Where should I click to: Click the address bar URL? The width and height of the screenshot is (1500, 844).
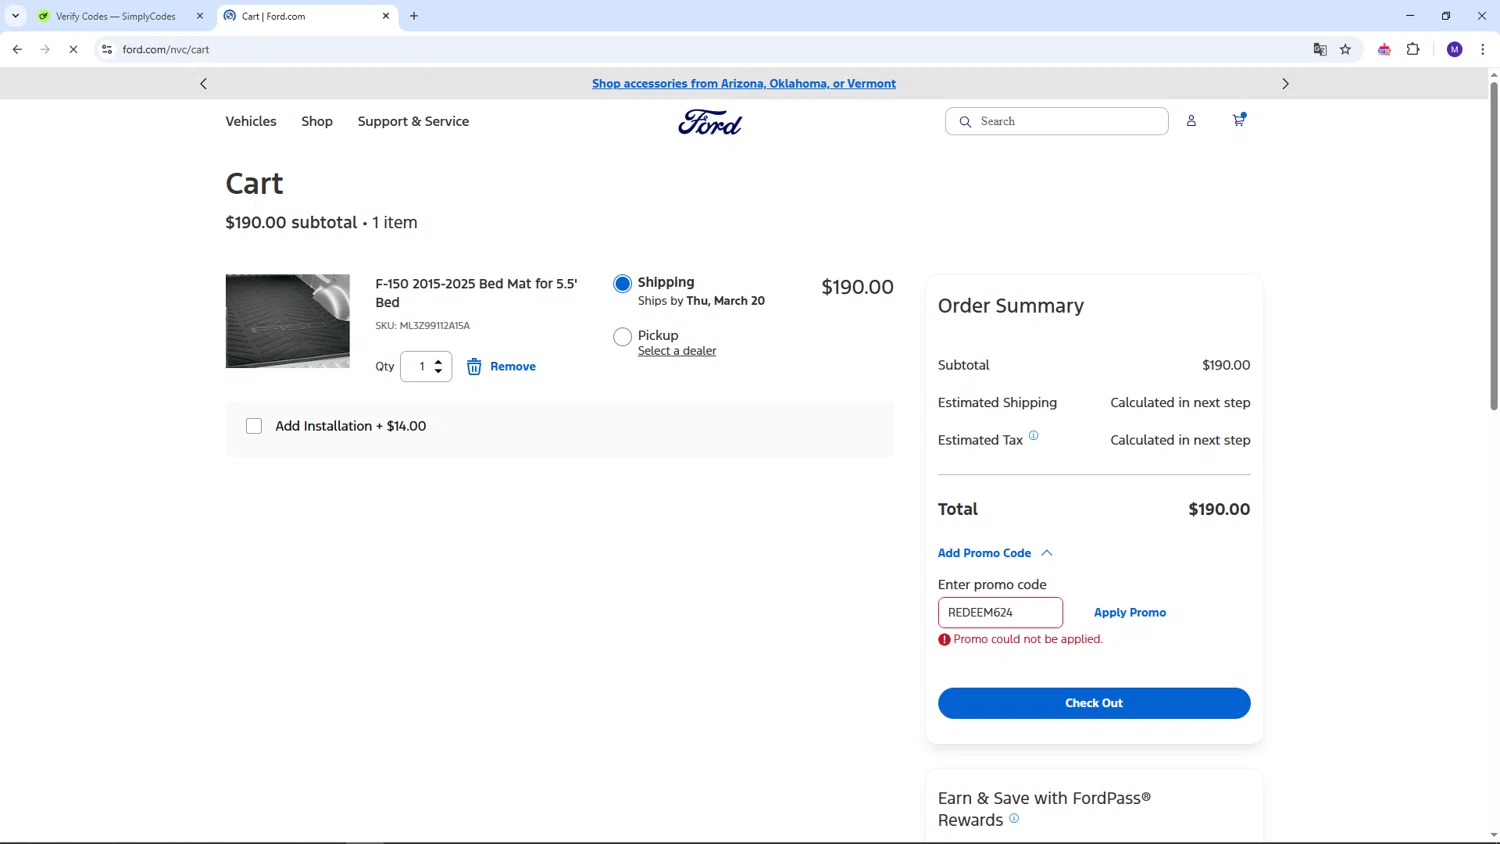click(x=166, y=49)
